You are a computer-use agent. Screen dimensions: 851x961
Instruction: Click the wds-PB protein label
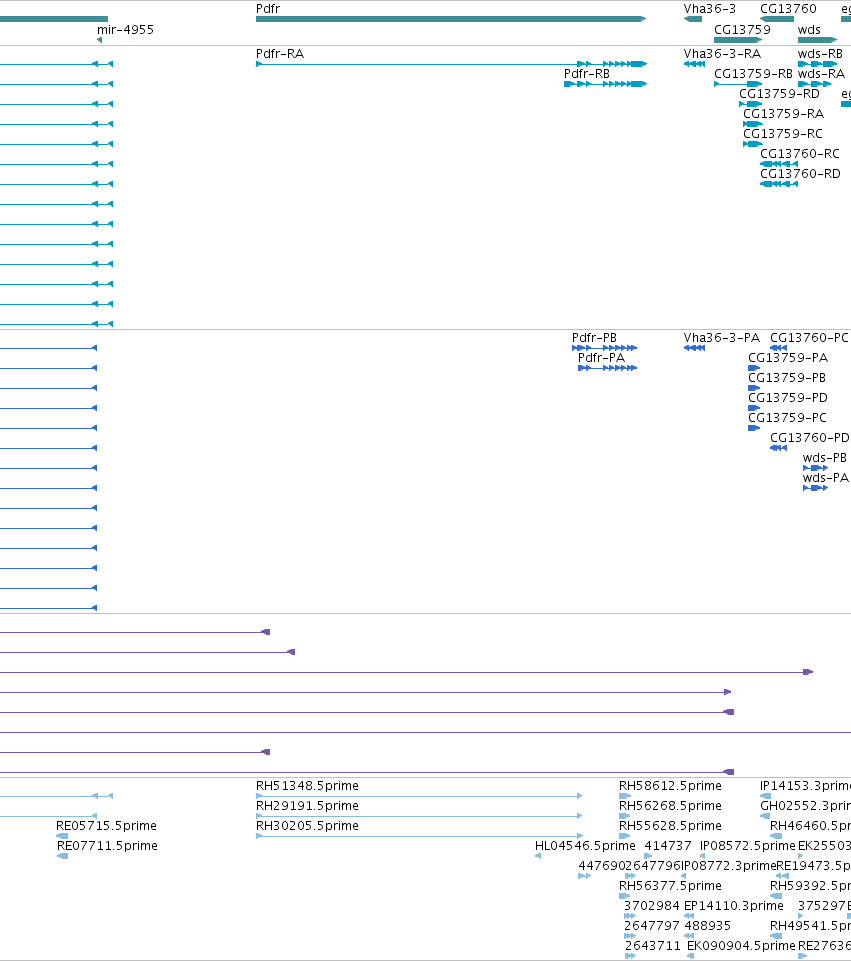825,458
